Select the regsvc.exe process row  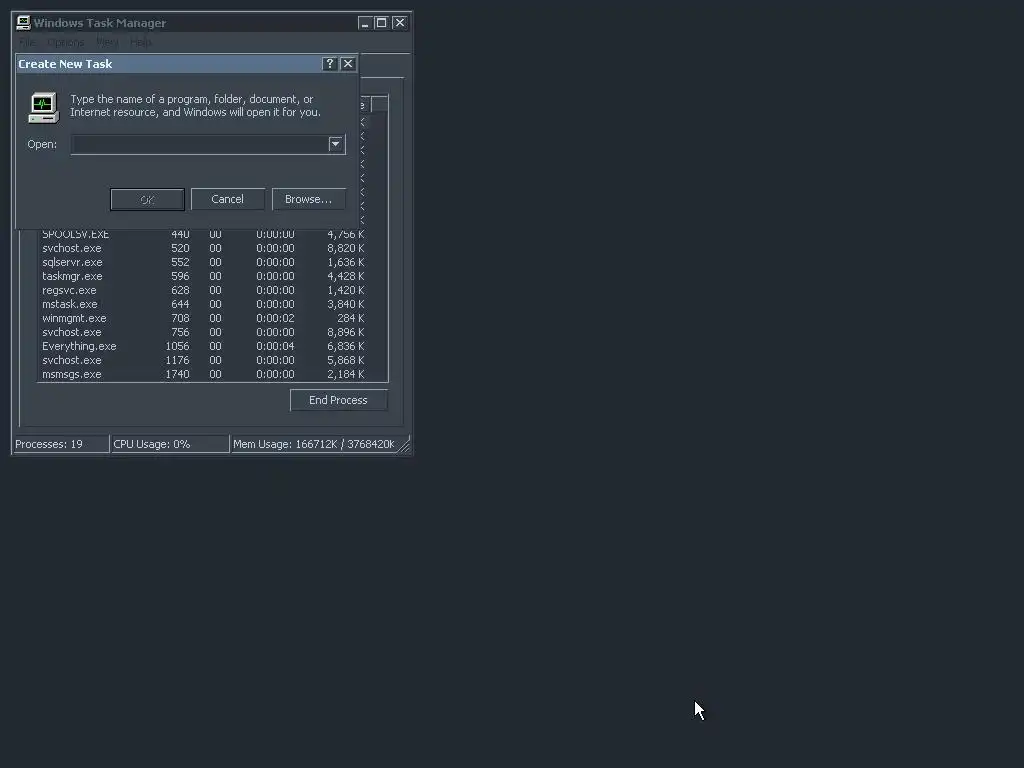(x=204, y=291)
